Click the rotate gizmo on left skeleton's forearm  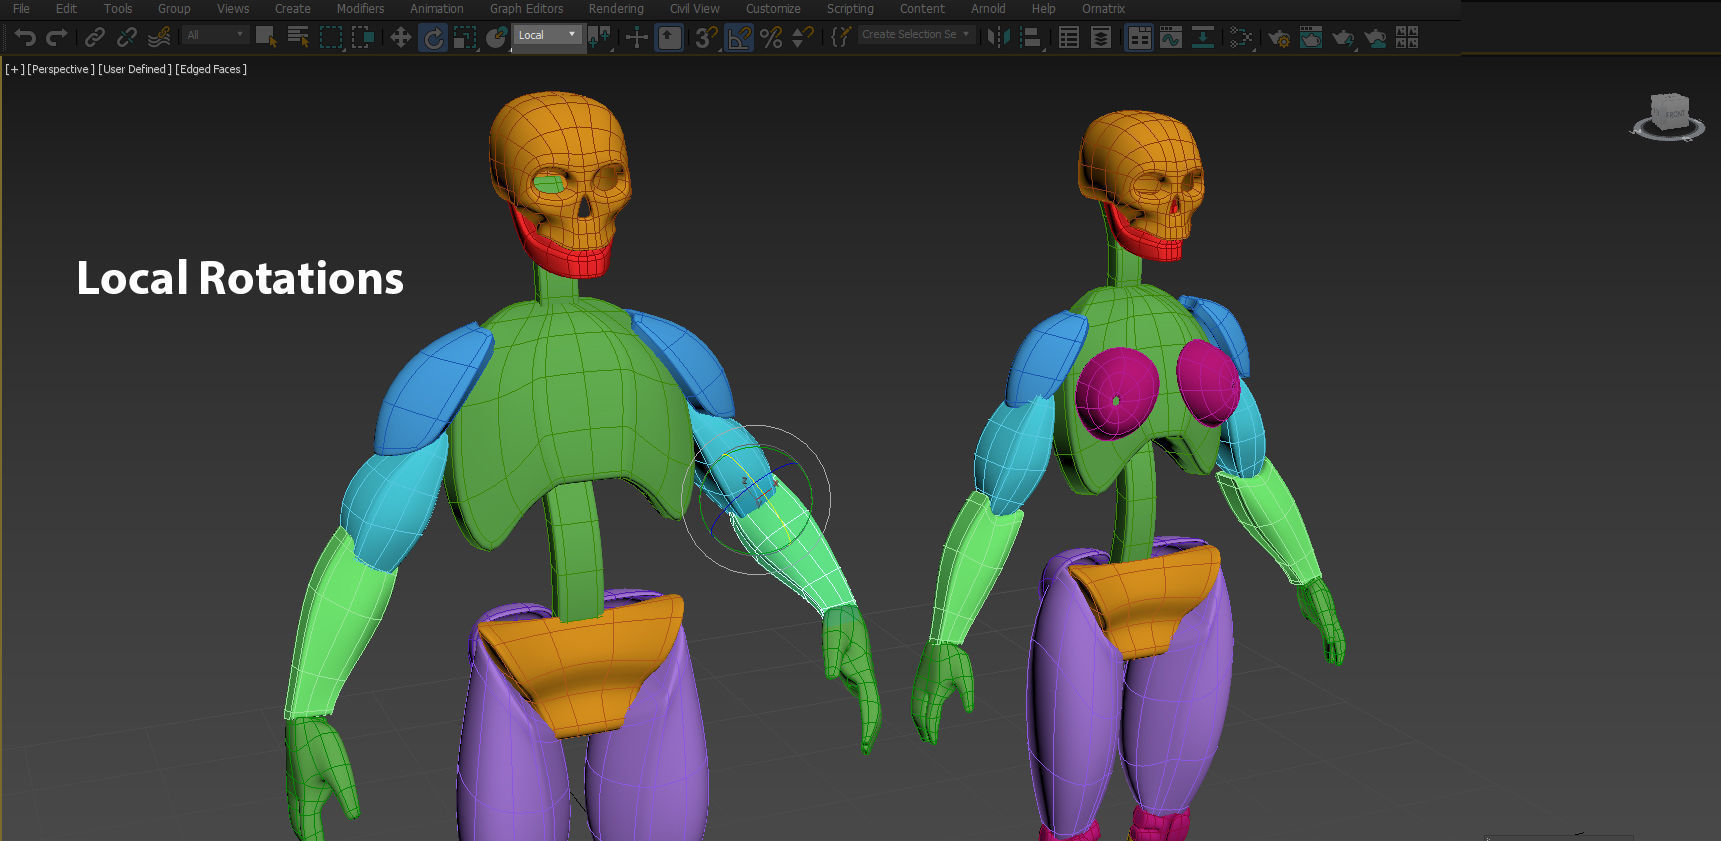click(756, 499)
